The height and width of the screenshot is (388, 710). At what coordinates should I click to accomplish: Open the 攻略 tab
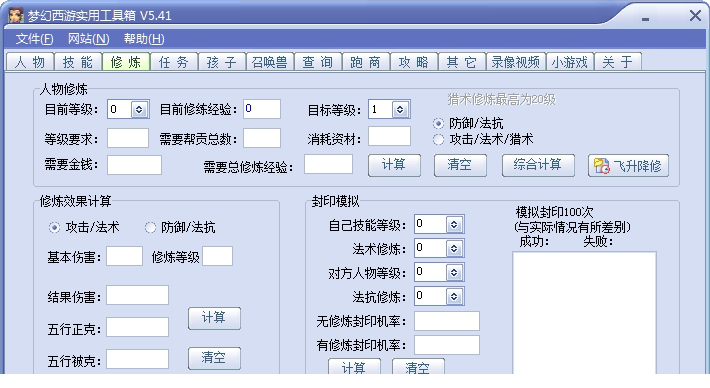414,62
